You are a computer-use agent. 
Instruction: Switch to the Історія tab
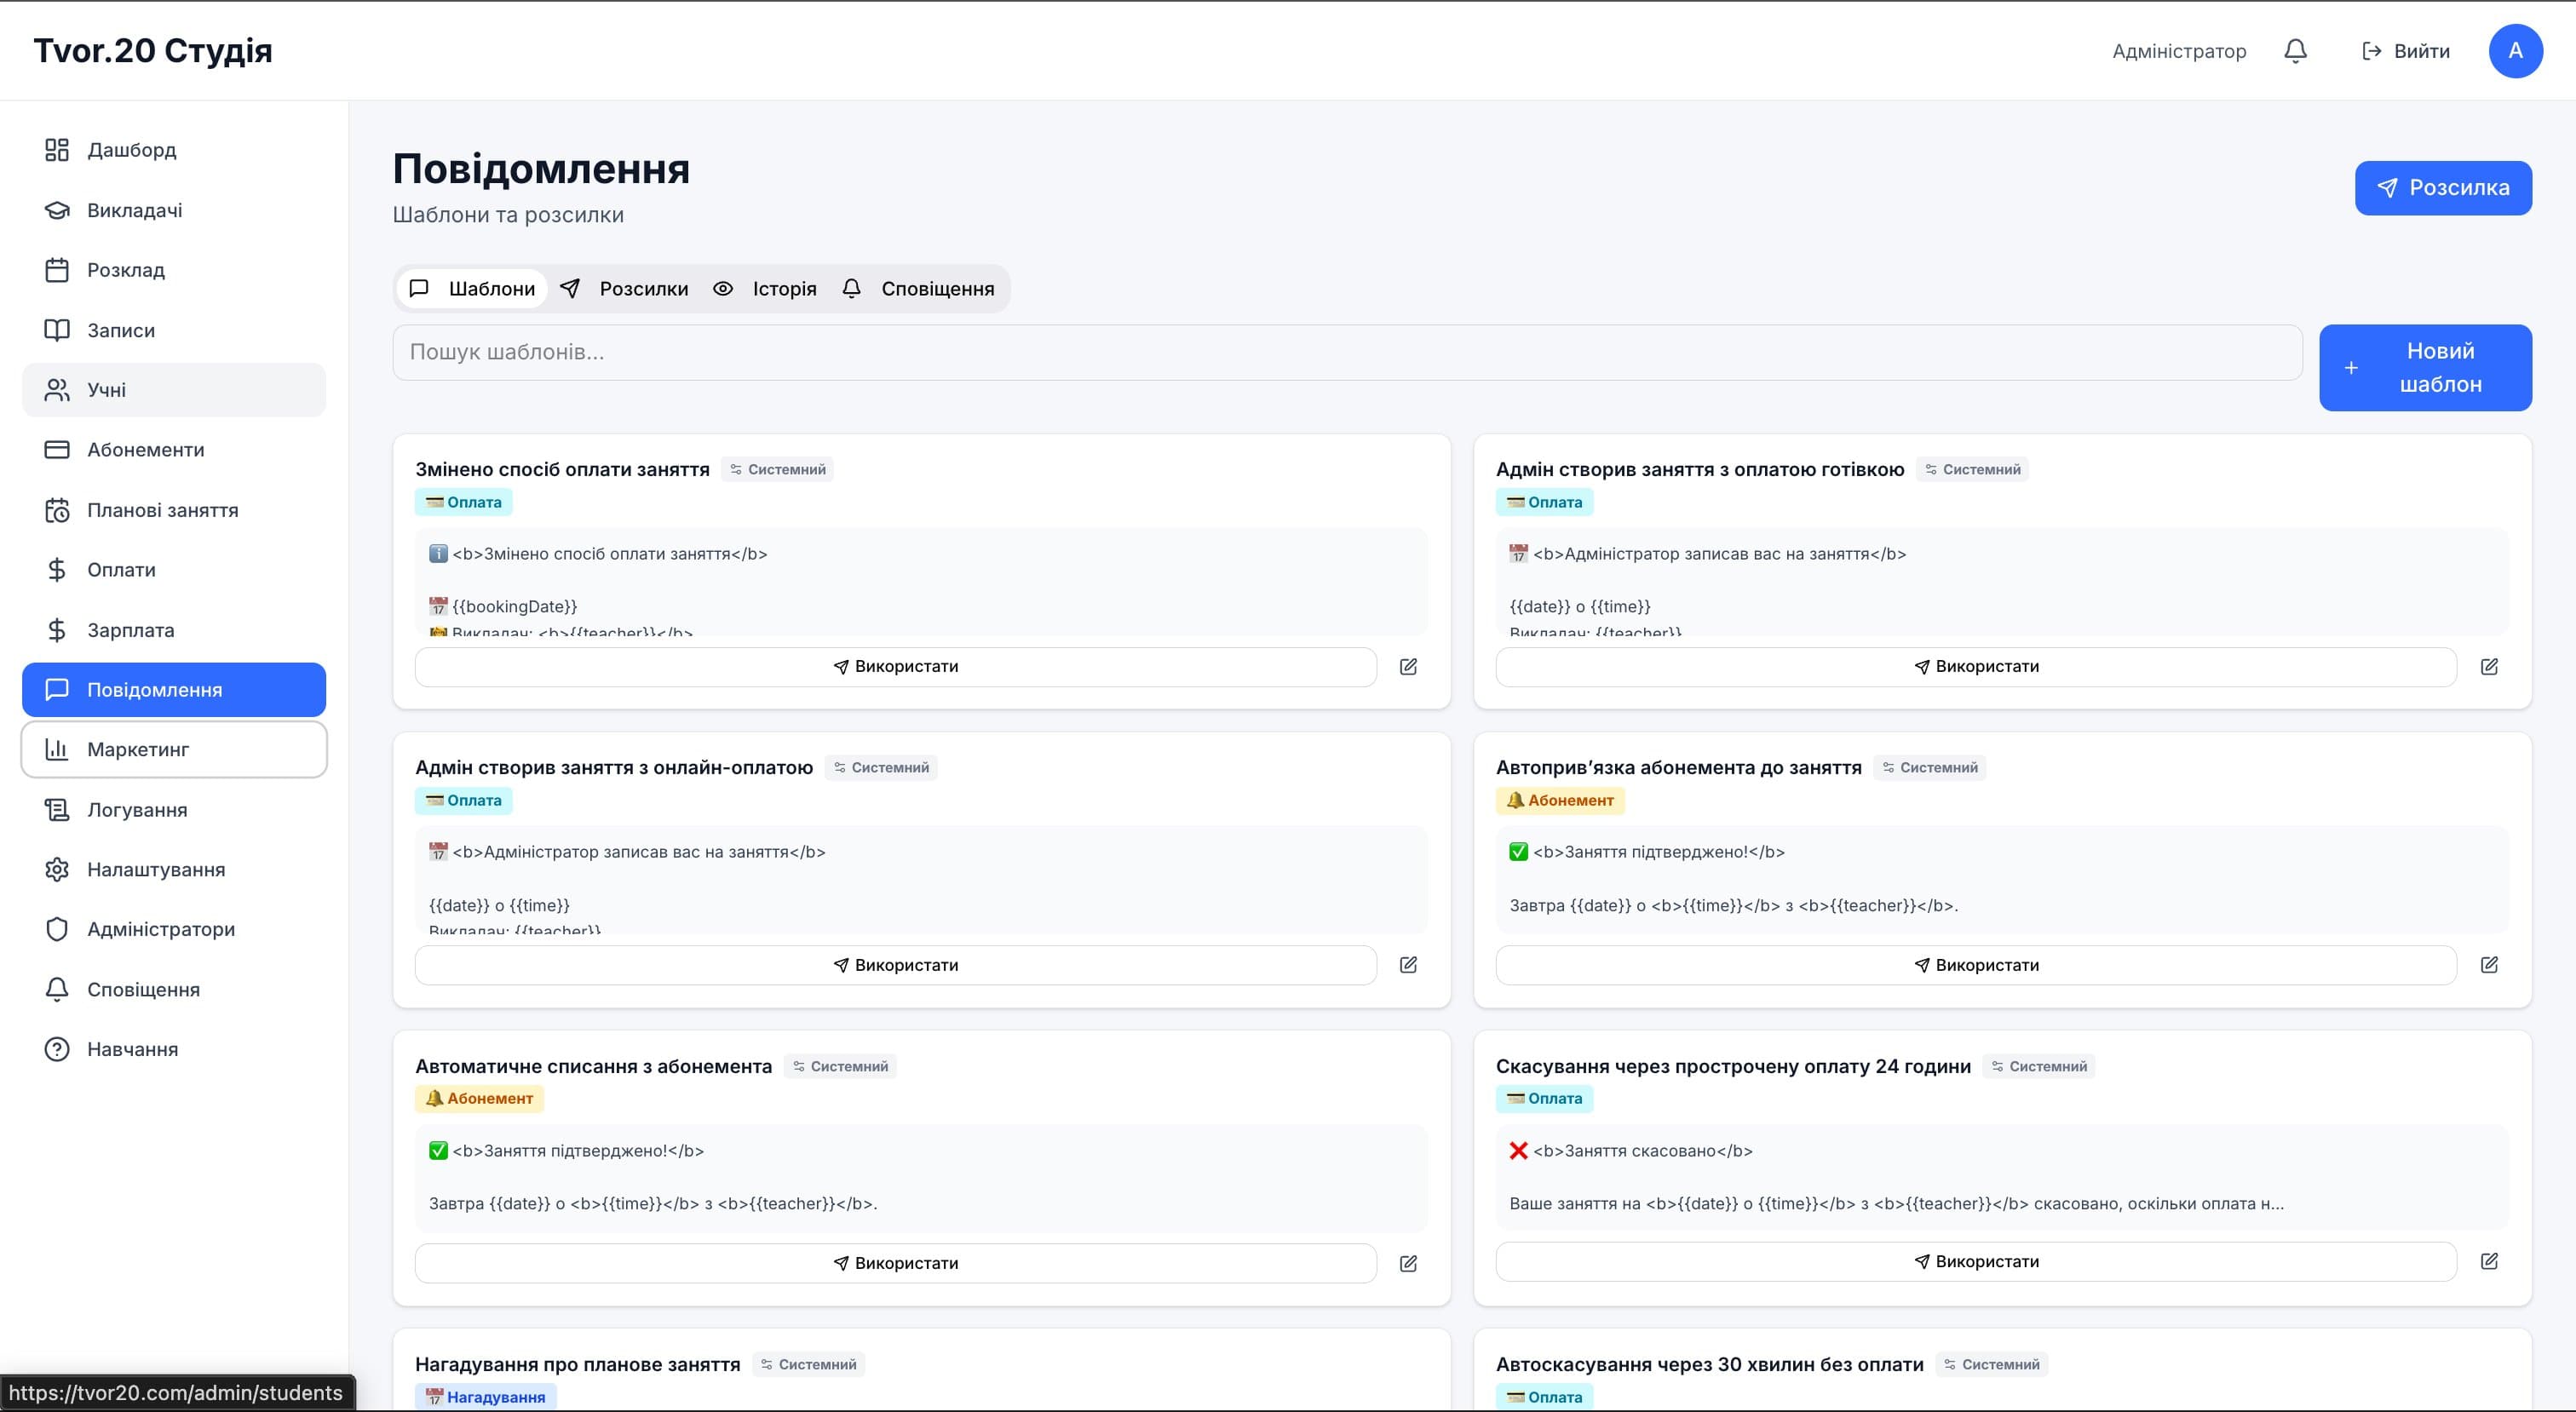tap(765, 289)
